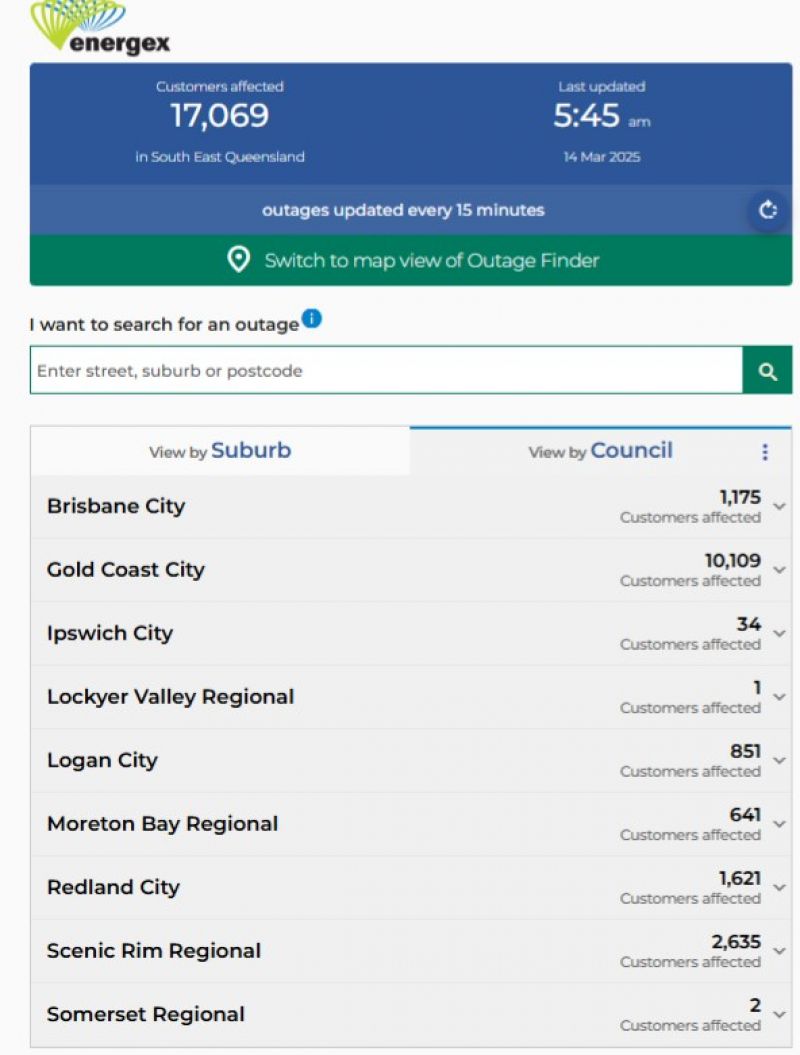Screen dimensions: 800x1055
Task: Click the map pin icon on the green bar
Action: coord(237,259)
